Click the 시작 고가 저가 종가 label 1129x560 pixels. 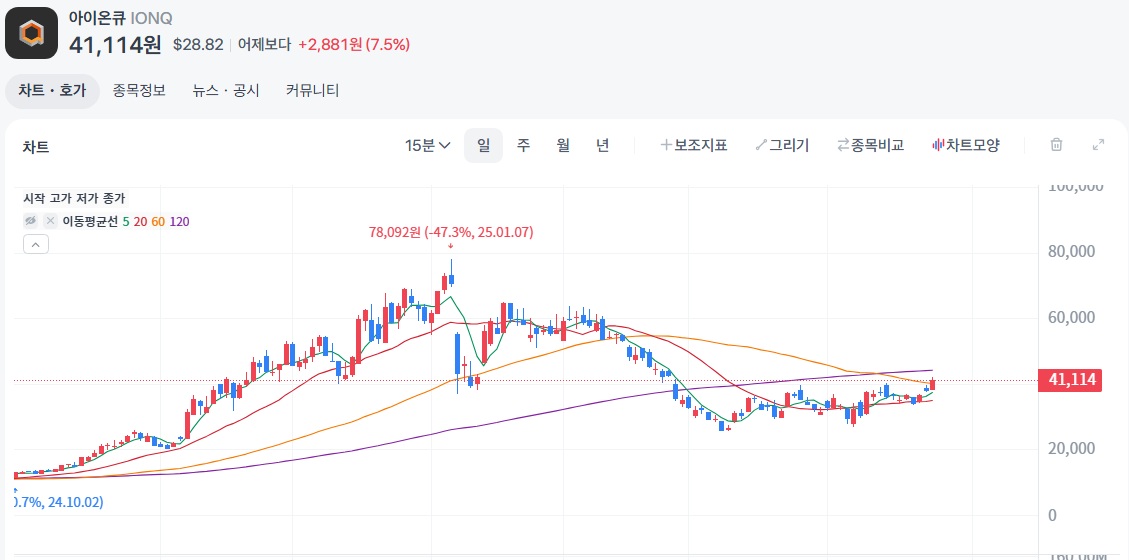[75, 198]
